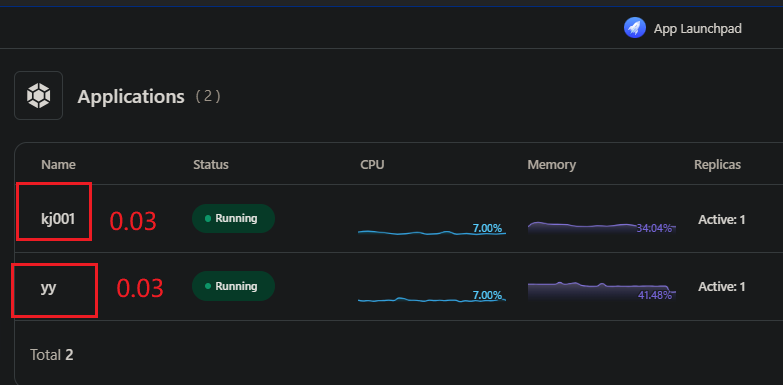View the kj001 Memory usage graph
Viewport: 783px width, 385px height.
602,228
